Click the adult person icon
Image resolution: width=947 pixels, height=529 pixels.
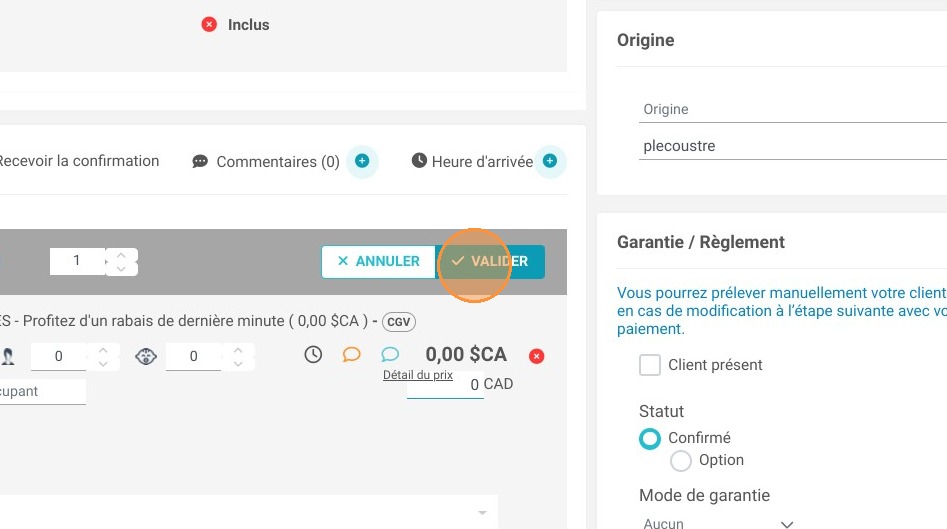pos(8,356)
